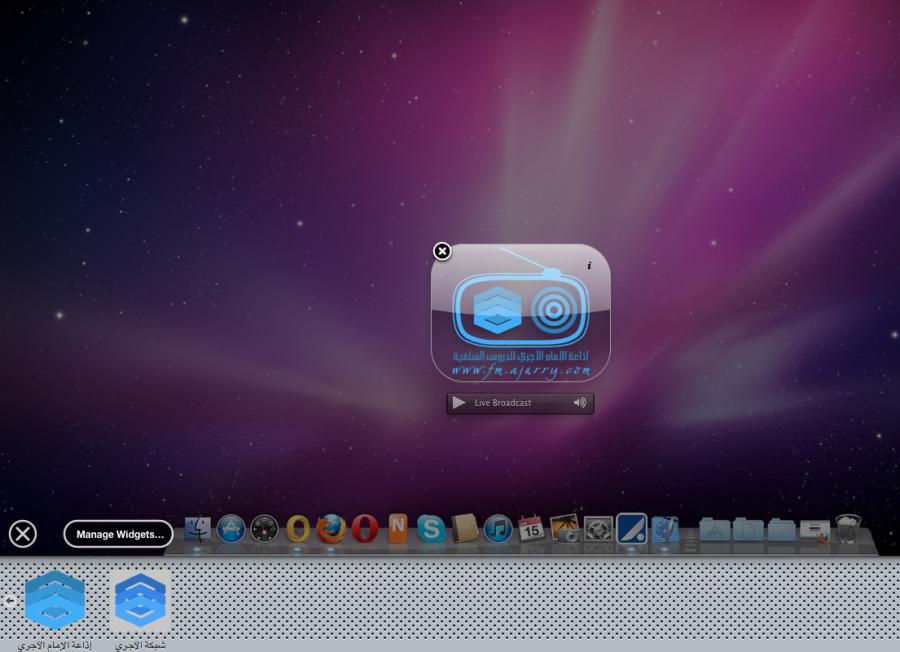Play the Live Broadcast radio stream
This screenshot has width=900, height=652.
[459, 403]
